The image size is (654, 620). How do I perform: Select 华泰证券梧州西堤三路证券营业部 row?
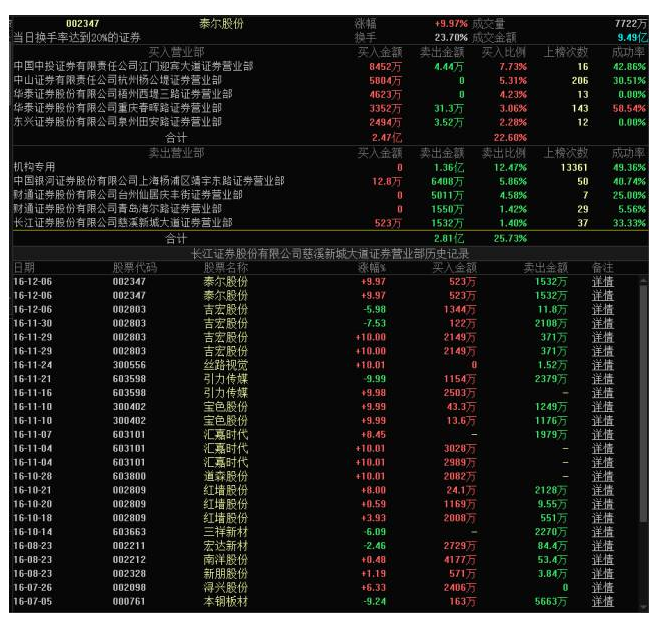click(x=330, y=94)
